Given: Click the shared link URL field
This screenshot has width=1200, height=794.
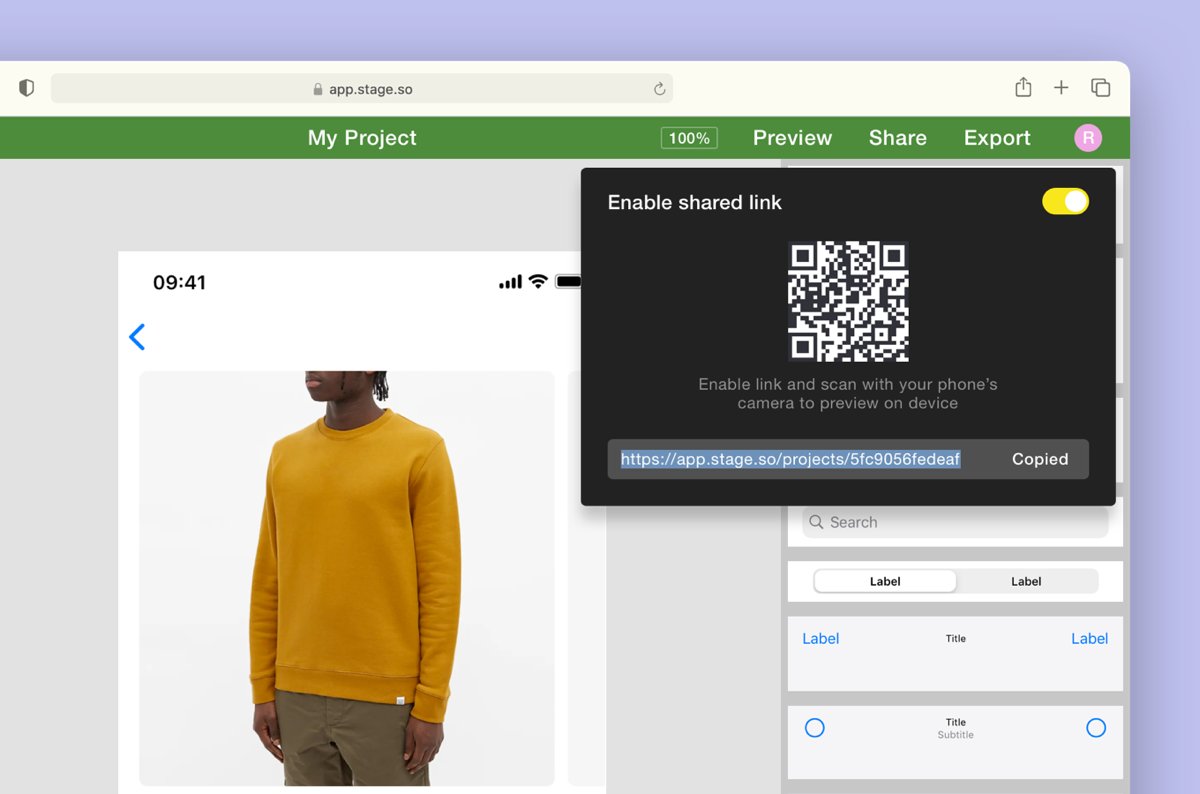Looking at the screenshot, I should tap(790, 459).
